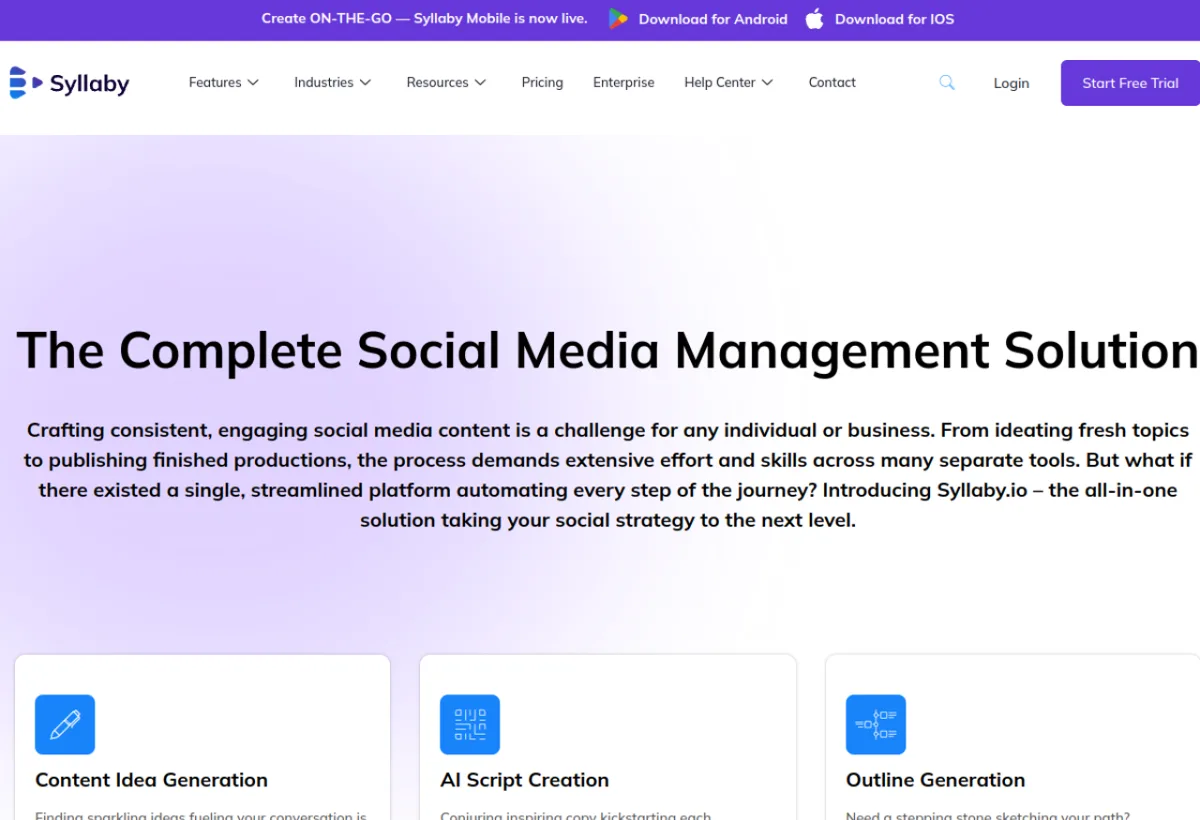Open the search magnifier icon
The image size is (1200, 820).
point(947,83)
